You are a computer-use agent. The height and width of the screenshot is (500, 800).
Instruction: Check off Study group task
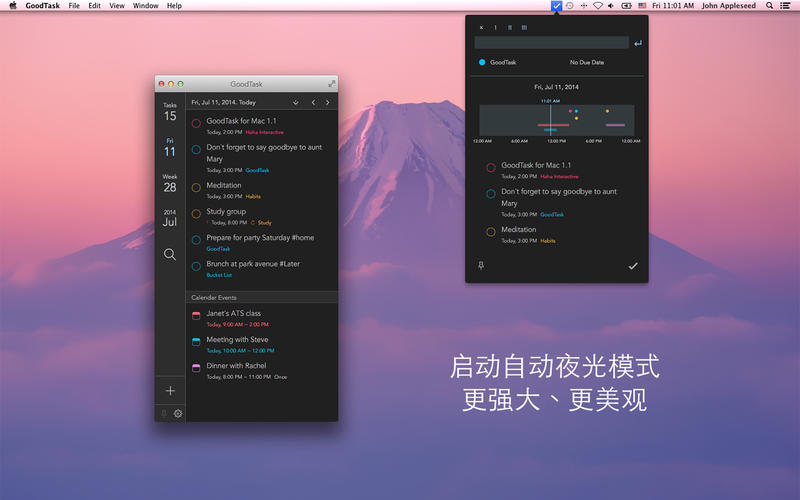pyautogui.click(x=196, y=214)
